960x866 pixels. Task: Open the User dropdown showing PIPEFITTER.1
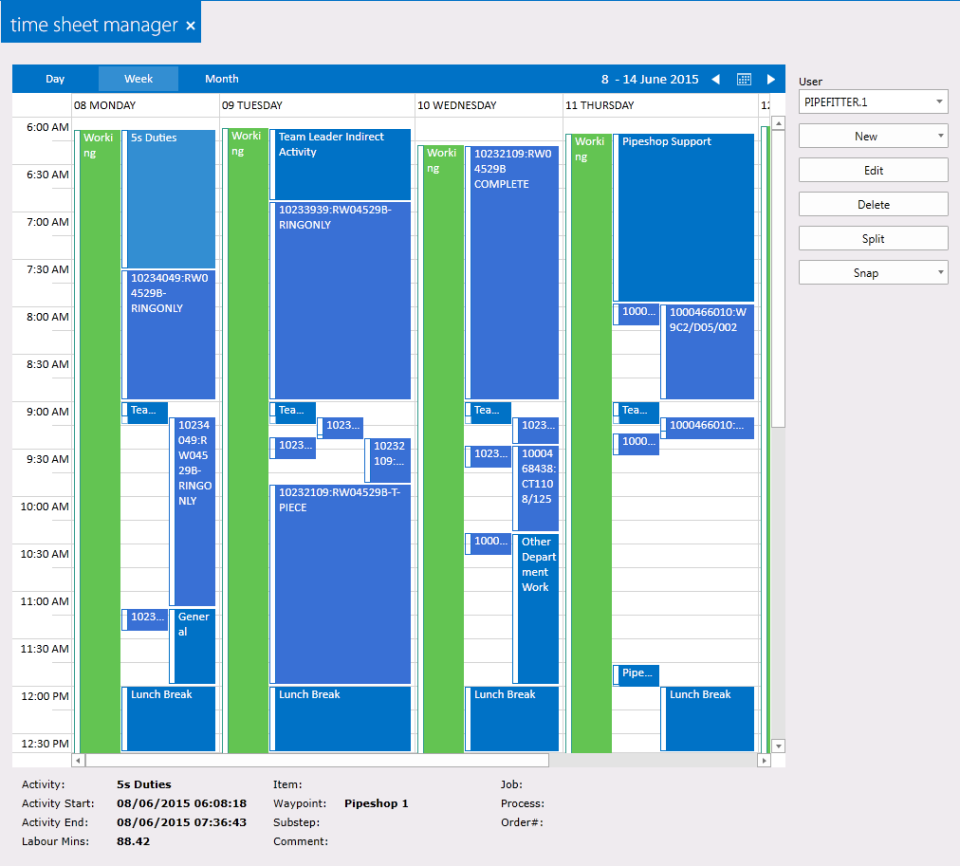[x=938, y=101]
